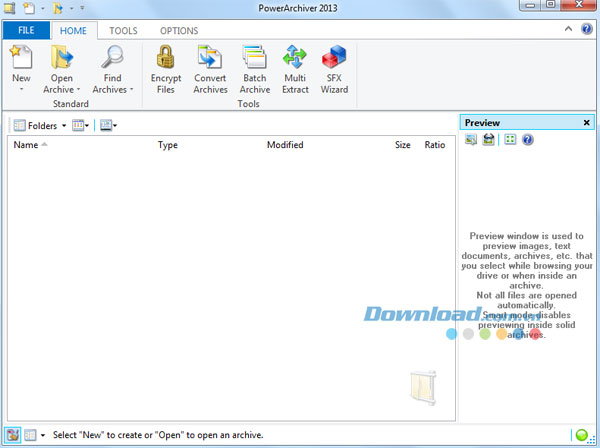Switch to the TOOLS ribbon tab
This screenshot has width=600, height=448.
pos(123,31)
